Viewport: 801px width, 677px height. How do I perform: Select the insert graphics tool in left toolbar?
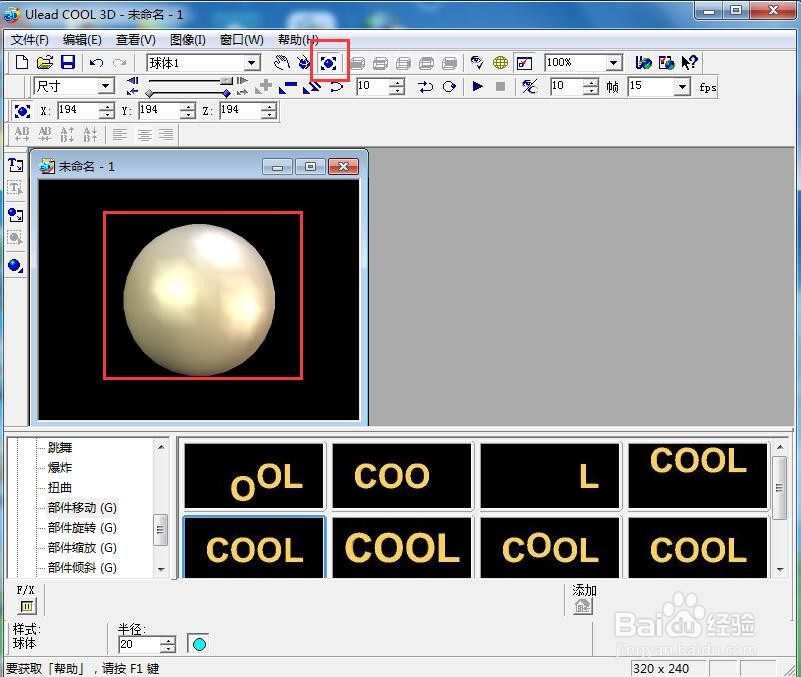tap(15, 215)
